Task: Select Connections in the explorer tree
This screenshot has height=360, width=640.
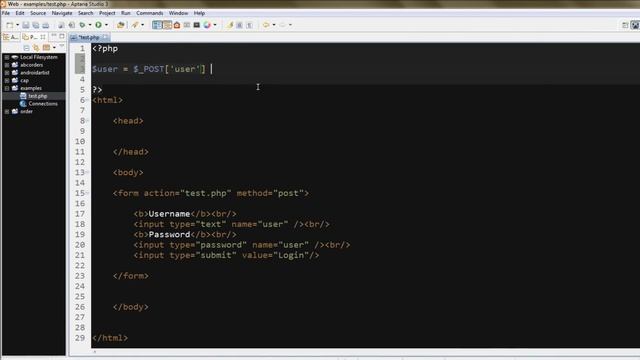Action: 43,104
